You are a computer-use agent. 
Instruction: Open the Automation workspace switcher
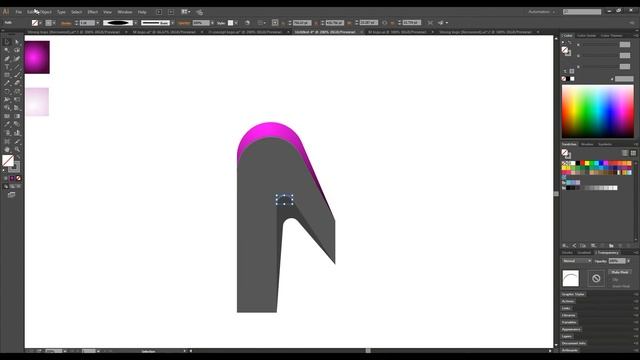pyautogui.click(x=542, y=12)
